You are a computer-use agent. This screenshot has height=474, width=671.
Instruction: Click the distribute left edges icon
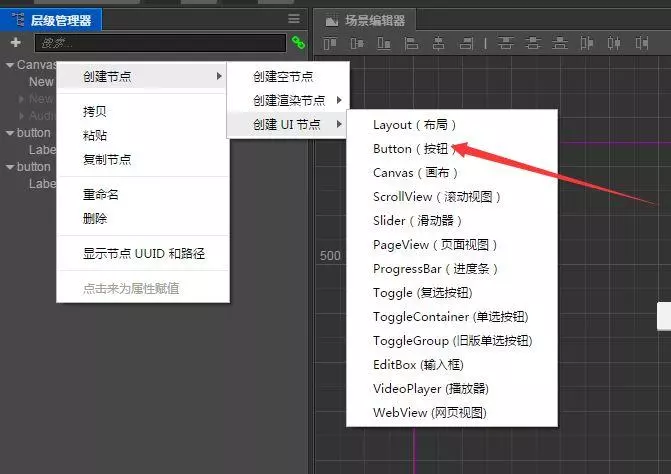(x=587, y=43)
